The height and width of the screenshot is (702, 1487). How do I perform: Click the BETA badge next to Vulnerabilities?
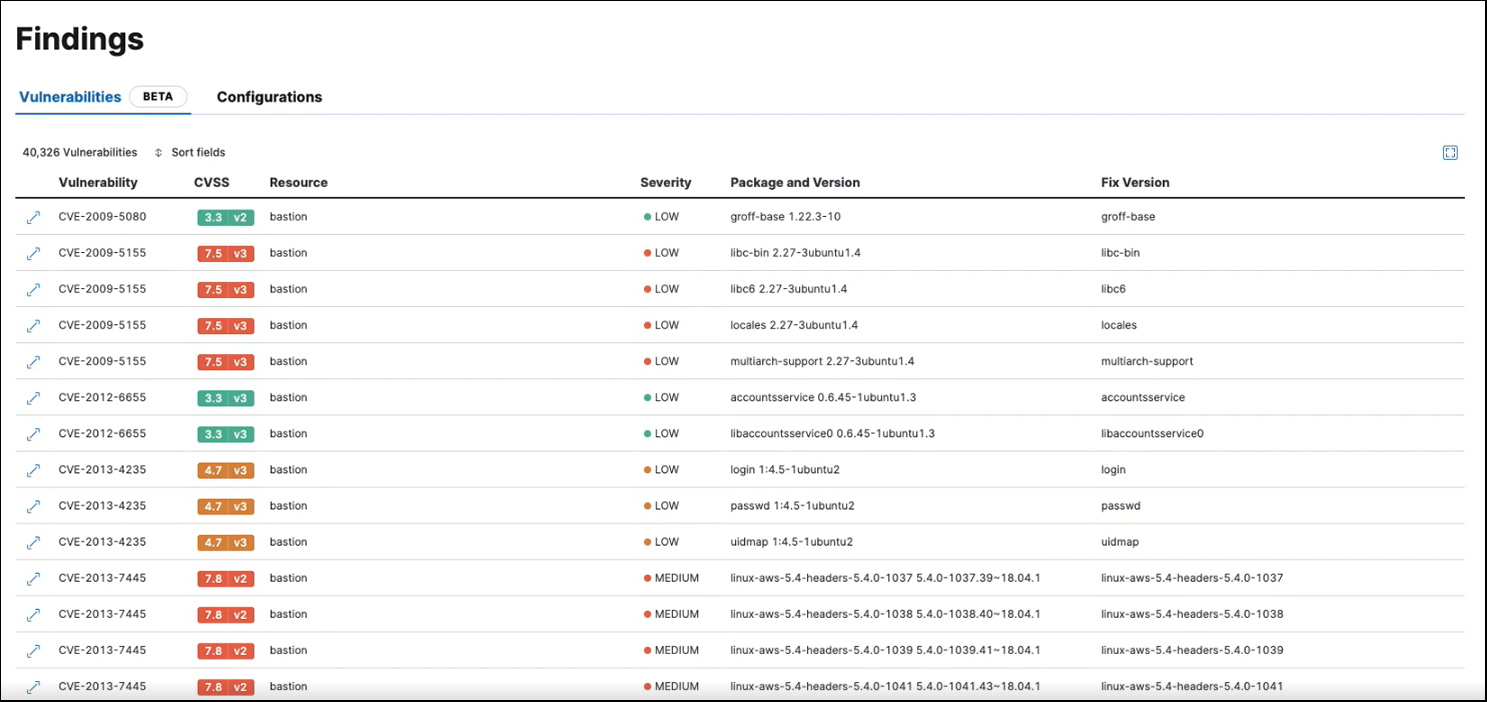point(158,96)
